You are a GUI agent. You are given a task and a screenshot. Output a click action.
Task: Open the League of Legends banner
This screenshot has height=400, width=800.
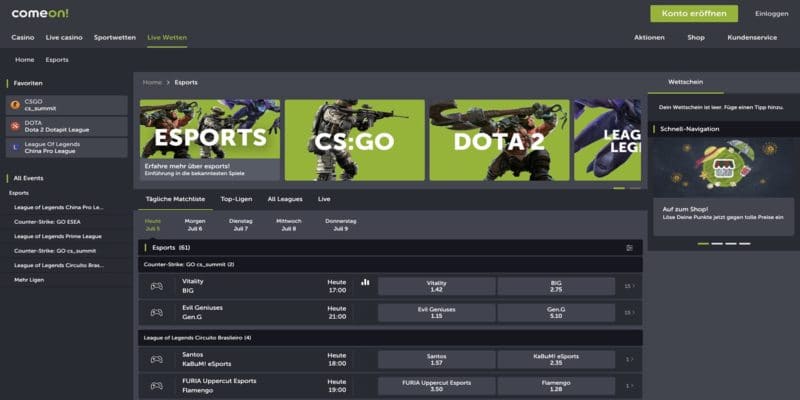point(608,140)
